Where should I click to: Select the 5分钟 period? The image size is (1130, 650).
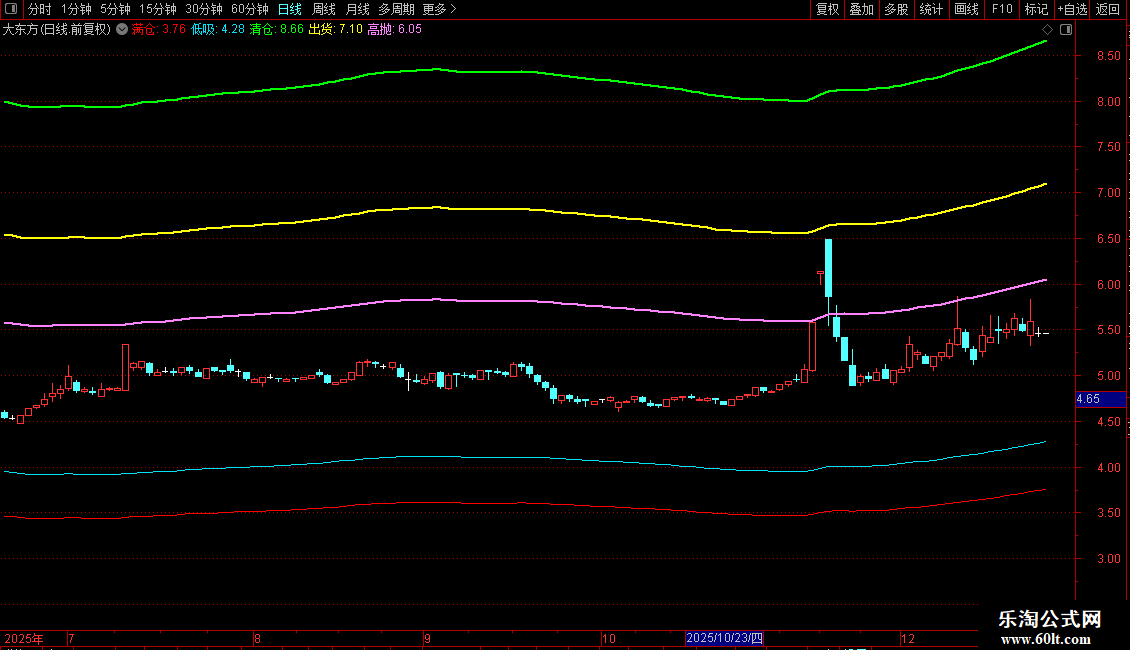pyautogui.click(x=115, y=9)
